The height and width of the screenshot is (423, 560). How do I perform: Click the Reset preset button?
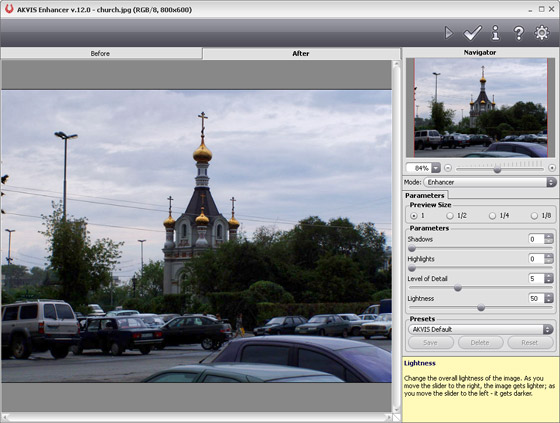(x=530, y=343)
